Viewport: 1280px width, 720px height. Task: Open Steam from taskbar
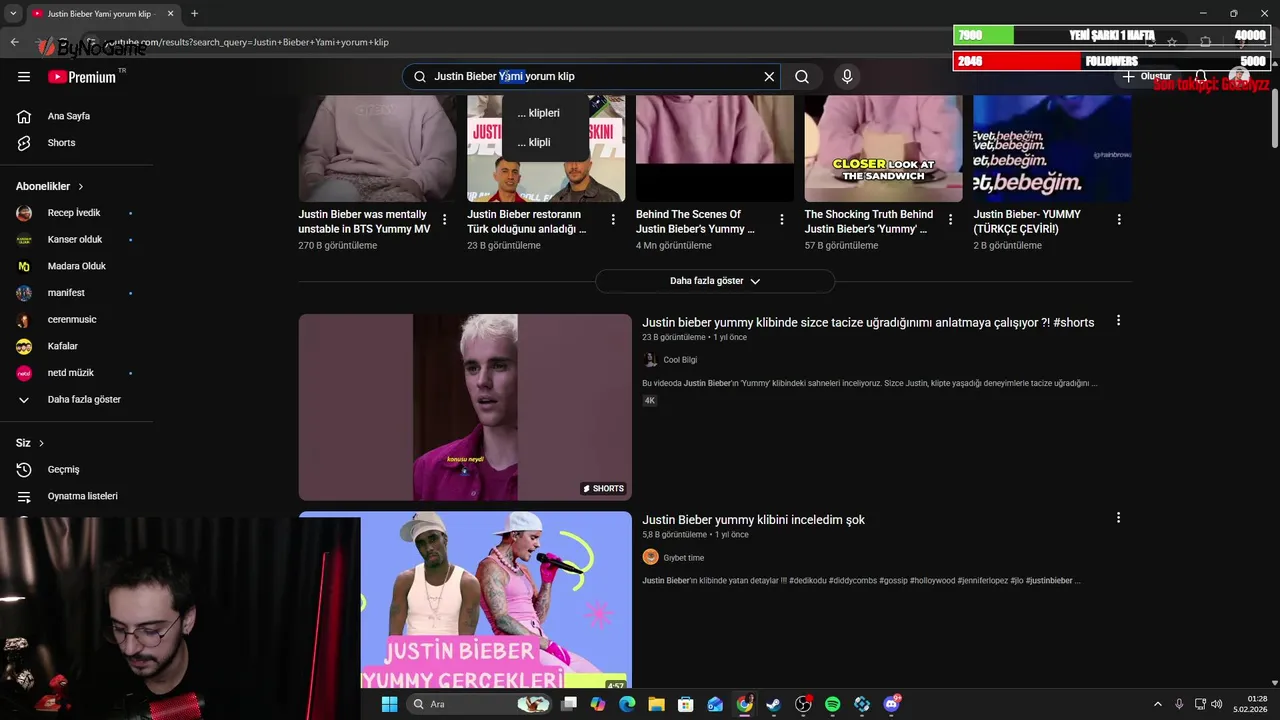773,704
